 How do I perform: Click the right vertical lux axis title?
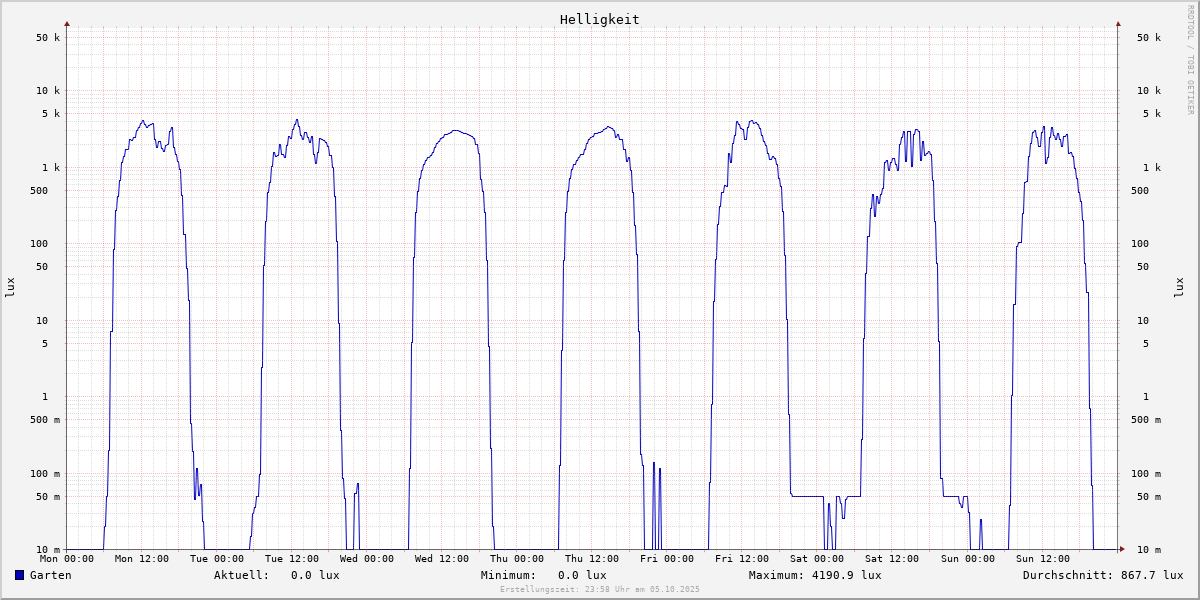pyautogui.click(x=1179, y=287)
